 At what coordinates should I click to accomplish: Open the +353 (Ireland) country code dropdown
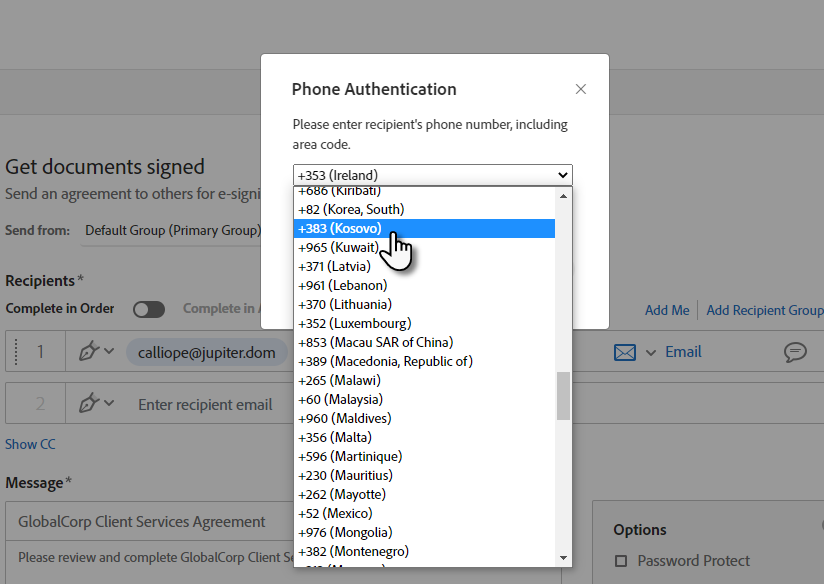tap(432, 175)
